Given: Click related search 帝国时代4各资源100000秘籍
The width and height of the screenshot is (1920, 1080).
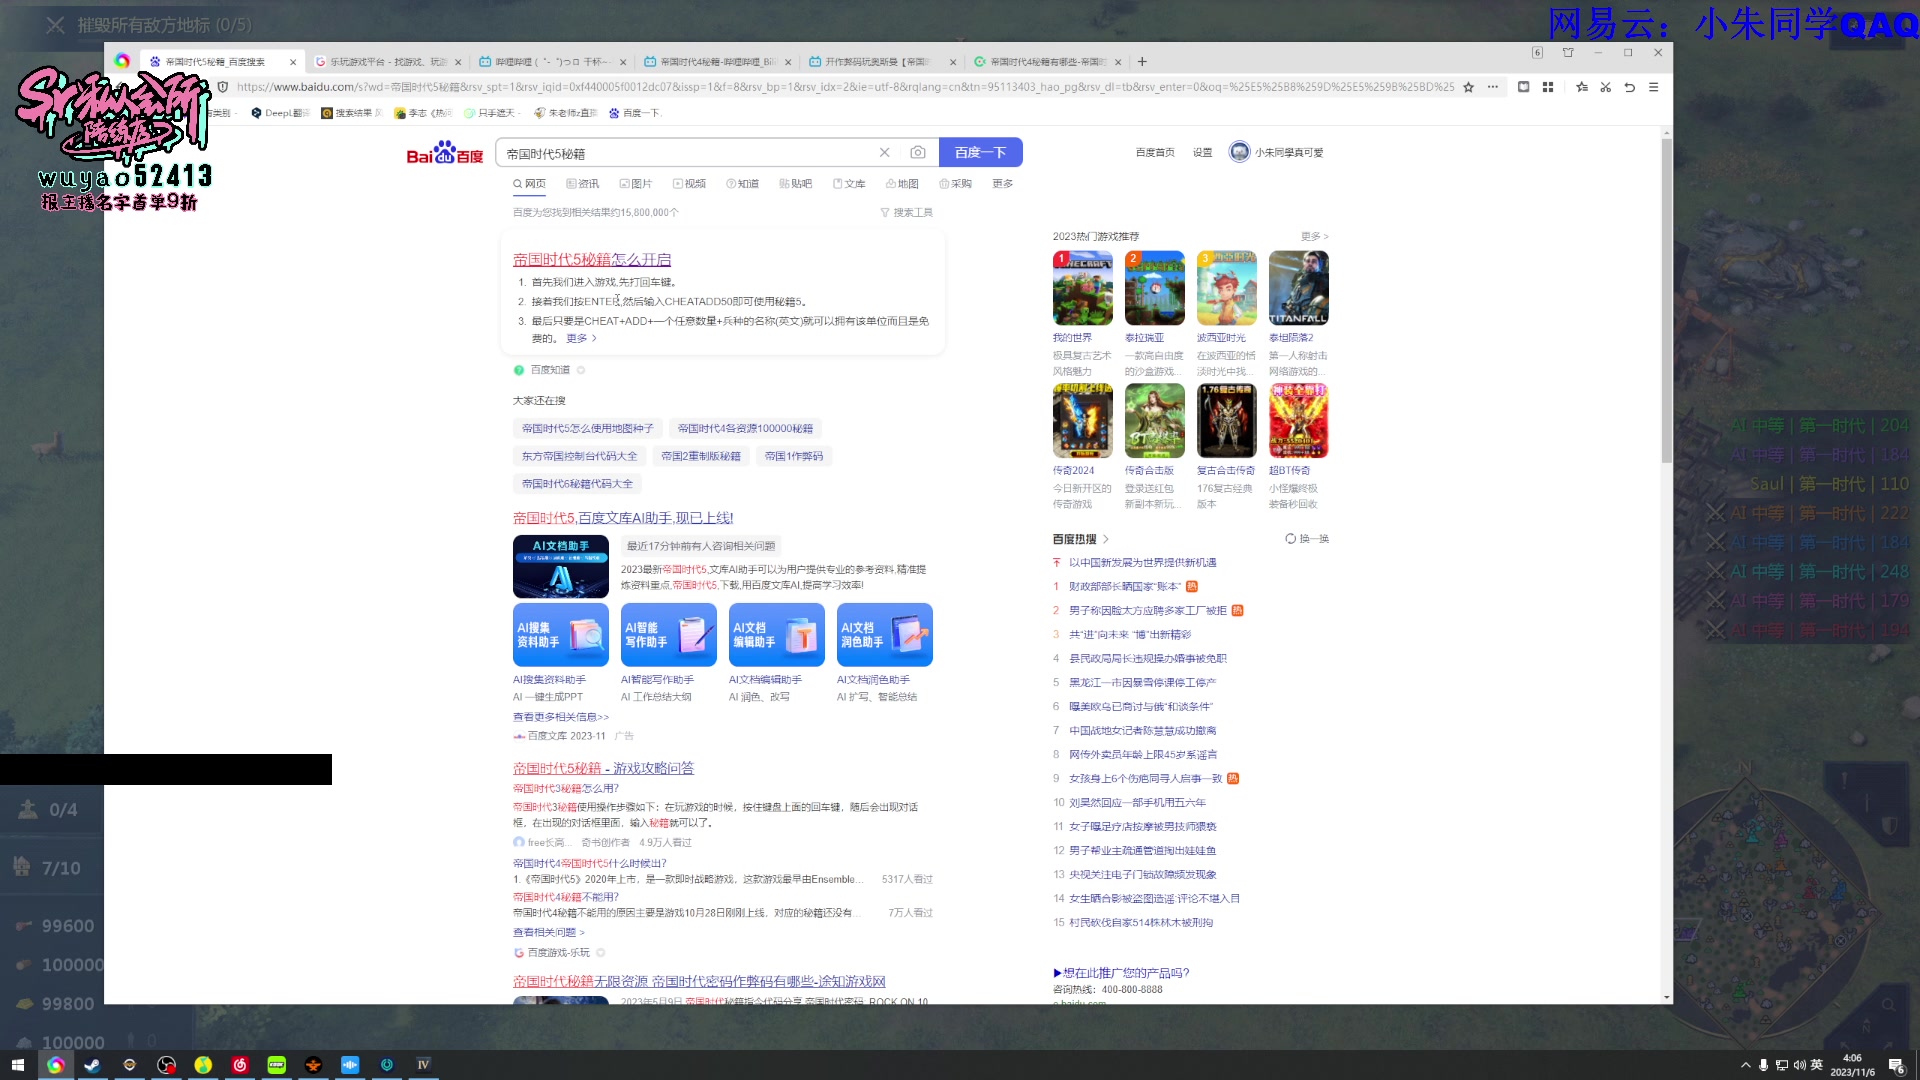Looking at the screenshot, I should pyautogui.click(x=745, y=429).
